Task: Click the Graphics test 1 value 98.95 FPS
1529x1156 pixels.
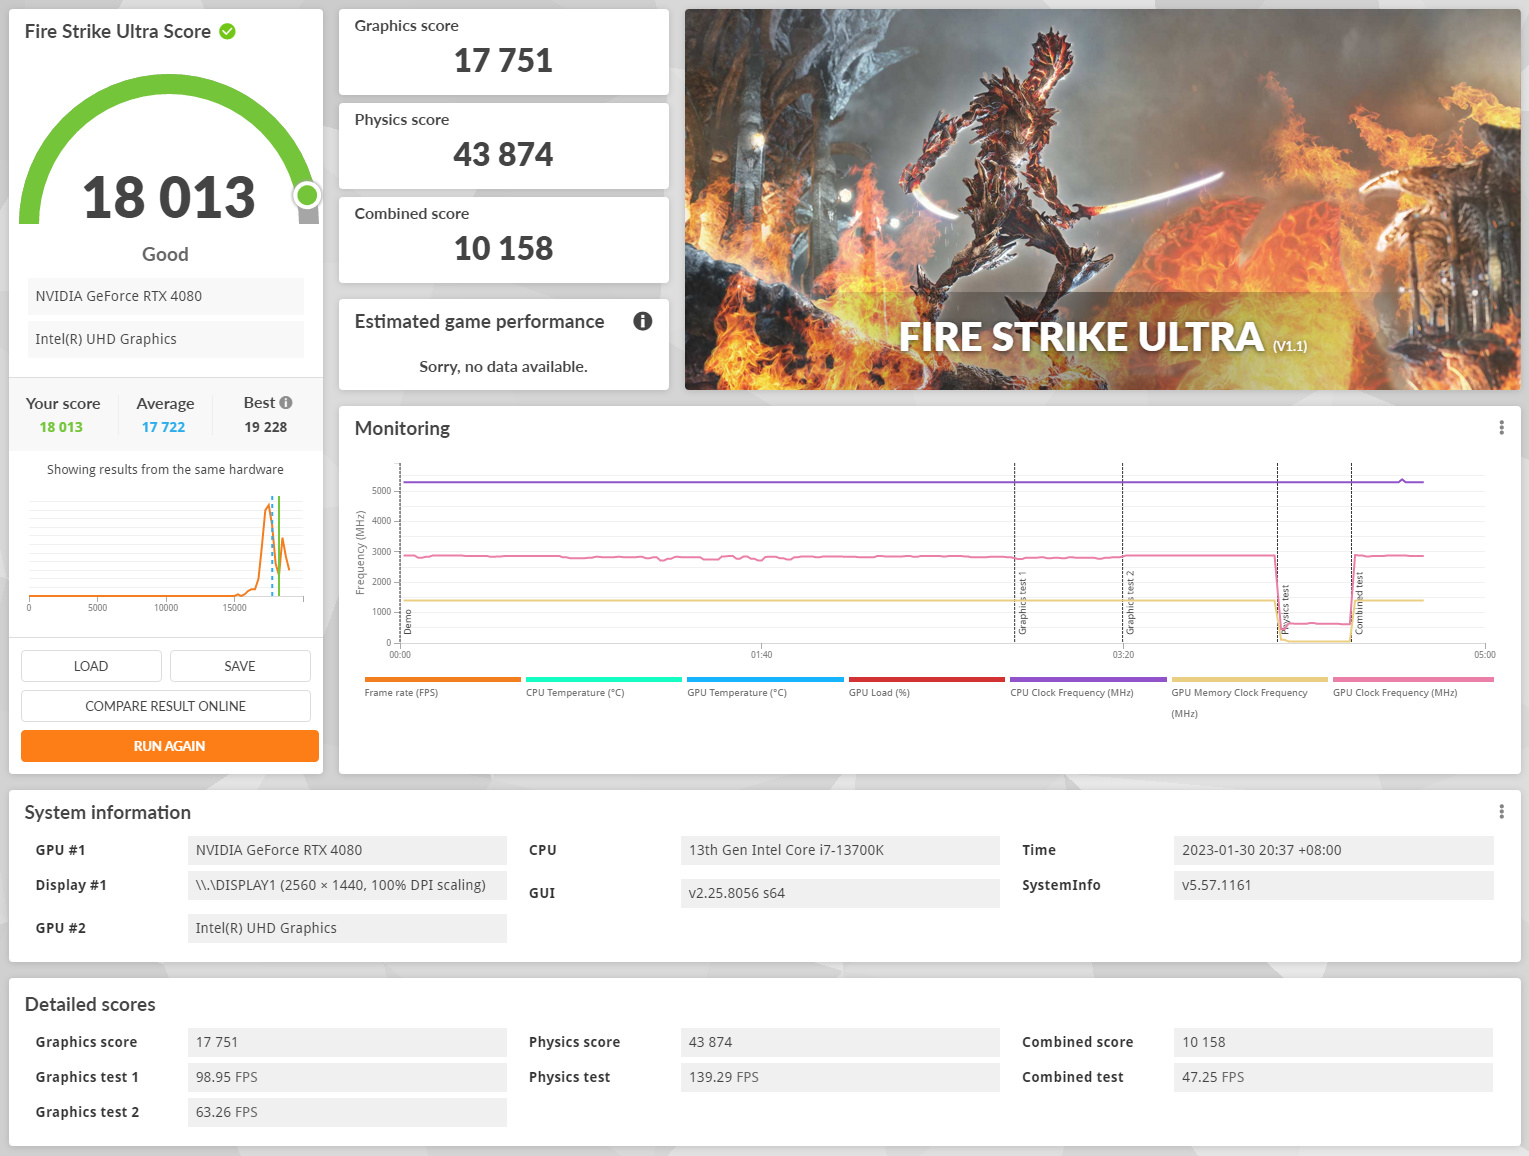Action: (x=347, y=1077)
